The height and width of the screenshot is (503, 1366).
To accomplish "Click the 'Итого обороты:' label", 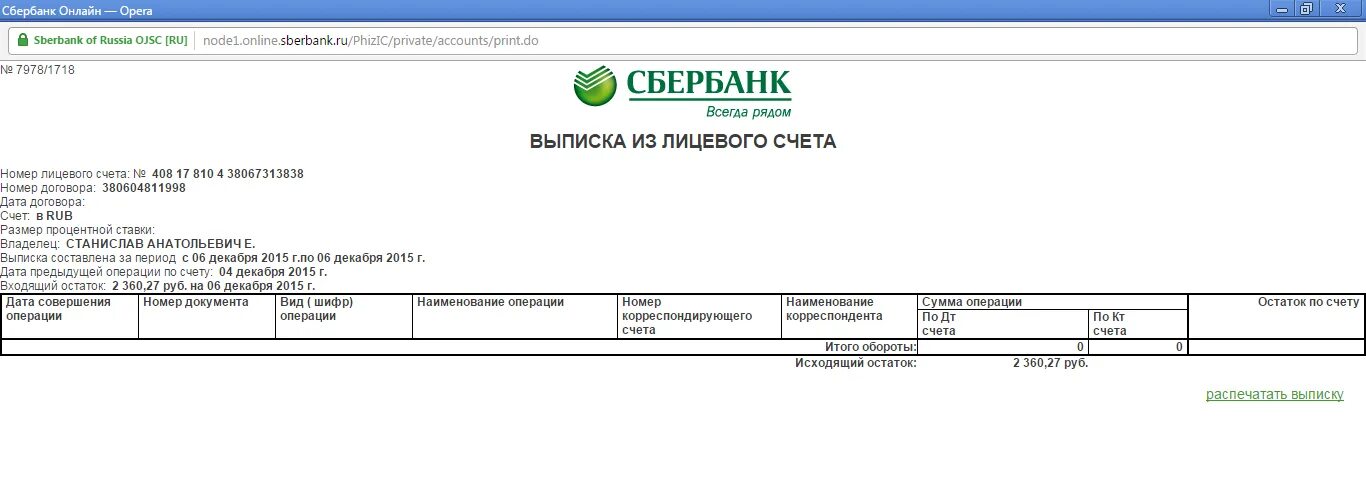I will (x=871, y=347).
